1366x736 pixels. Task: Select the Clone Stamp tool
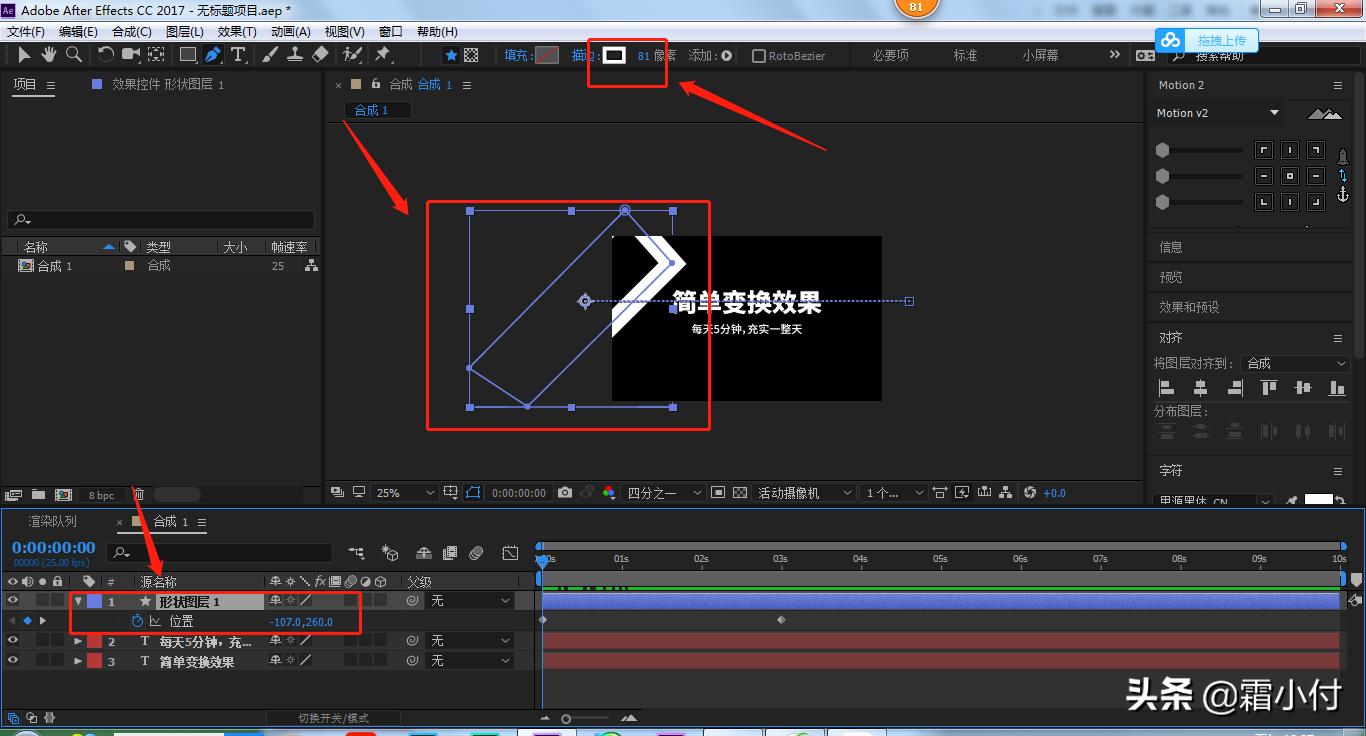tap(295, 55)
